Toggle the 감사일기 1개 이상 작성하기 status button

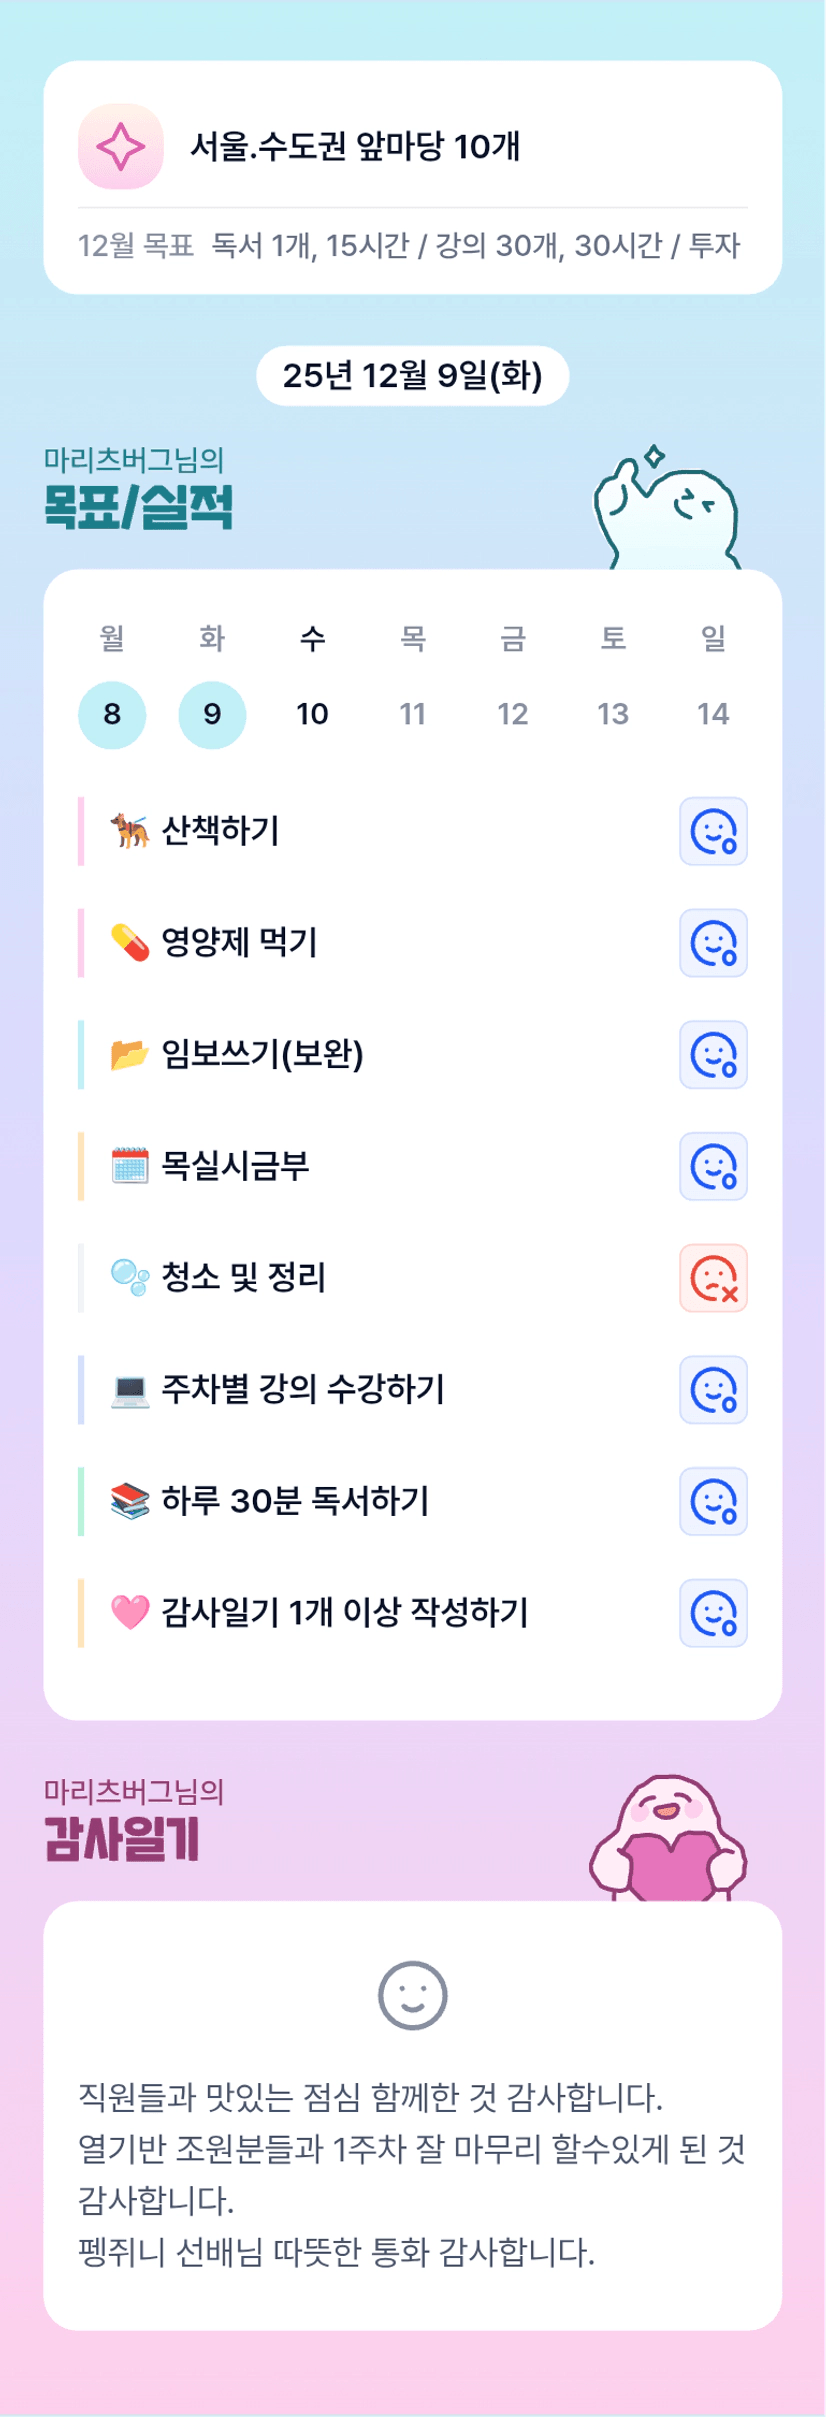[713, 1613]
